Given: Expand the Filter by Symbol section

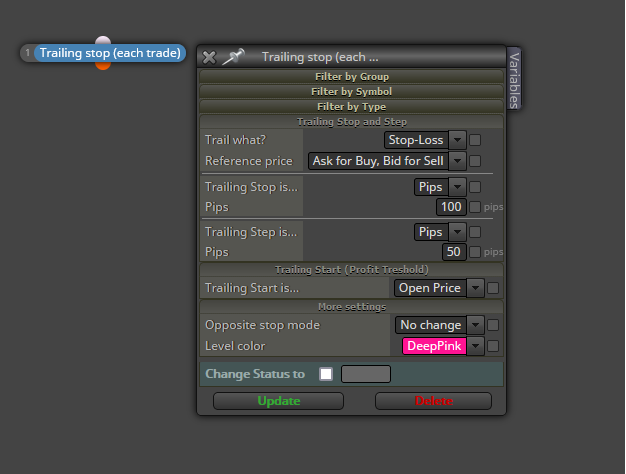Looking at the screenshot, I should [x=352, y=91].
